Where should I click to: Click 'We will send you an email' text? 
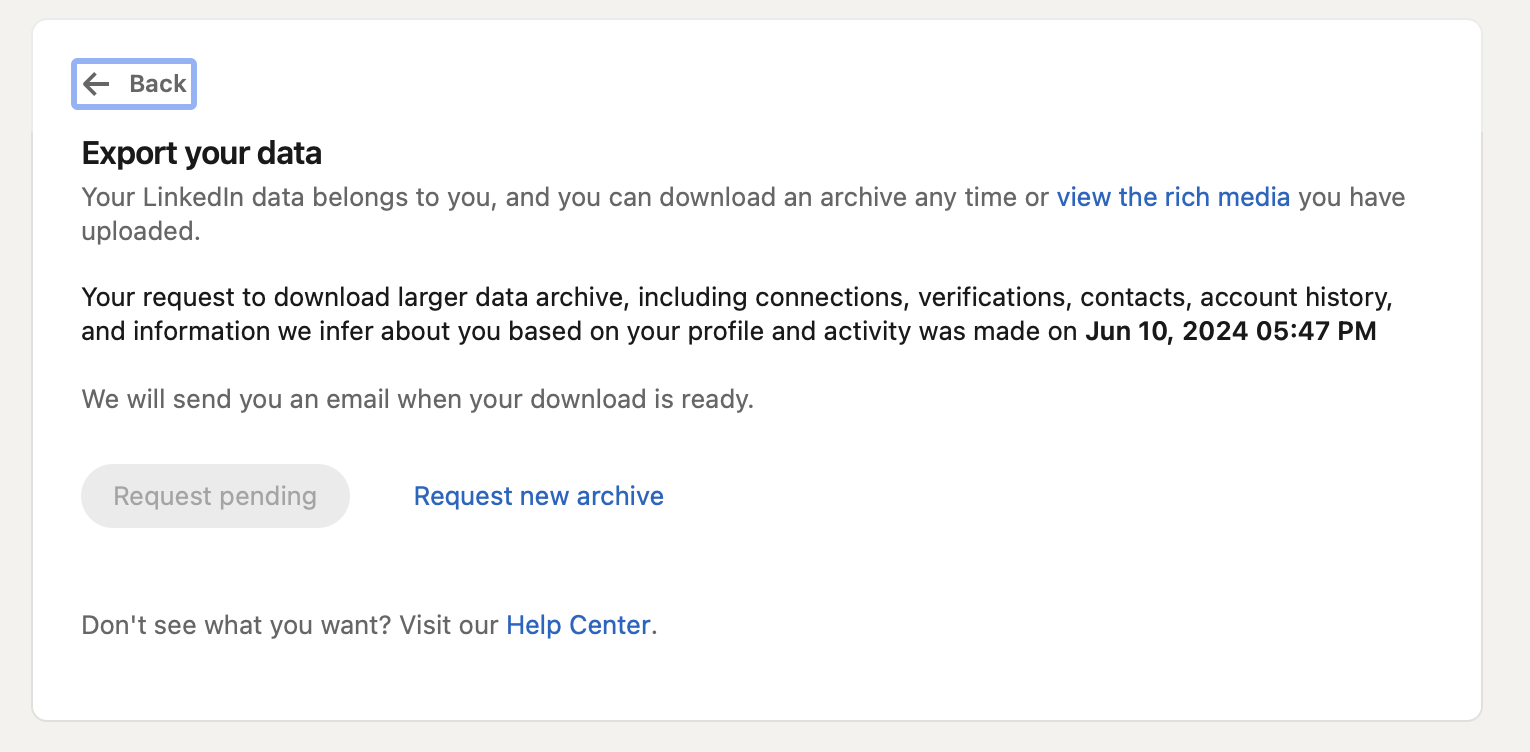click(x=418, y=400)
